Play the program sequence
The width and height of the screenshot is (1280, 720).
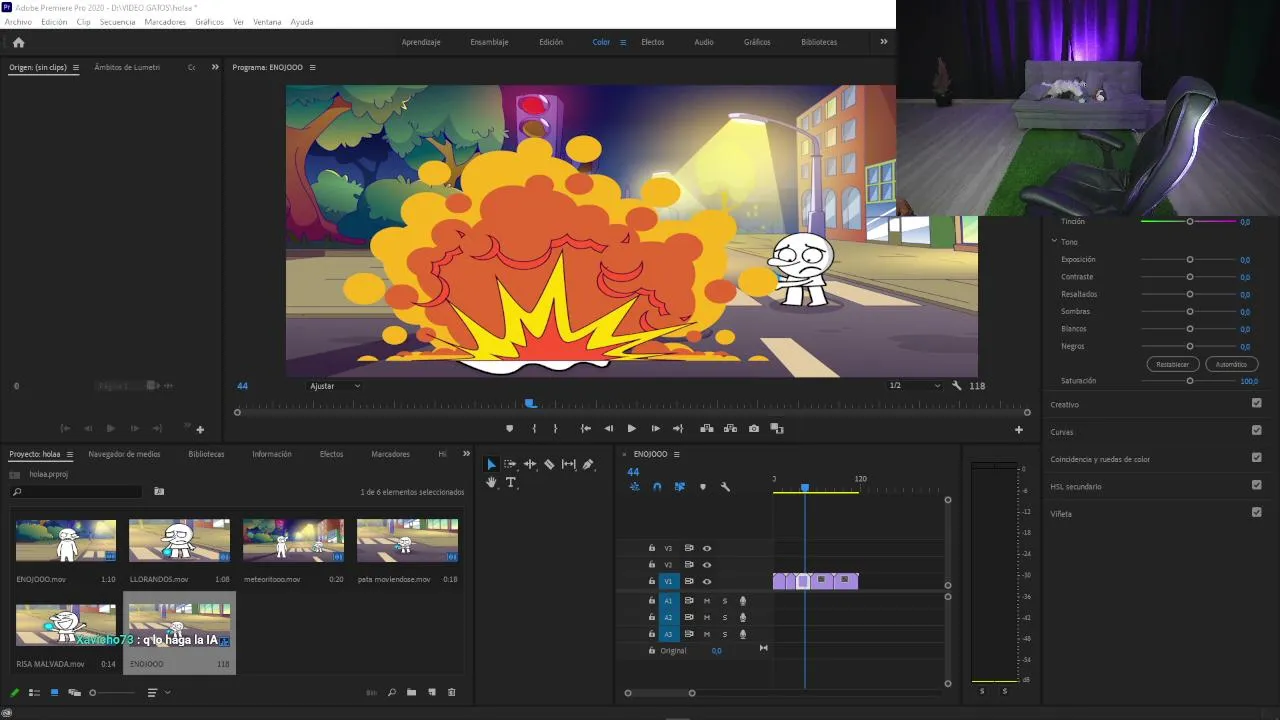pos(631,429)
